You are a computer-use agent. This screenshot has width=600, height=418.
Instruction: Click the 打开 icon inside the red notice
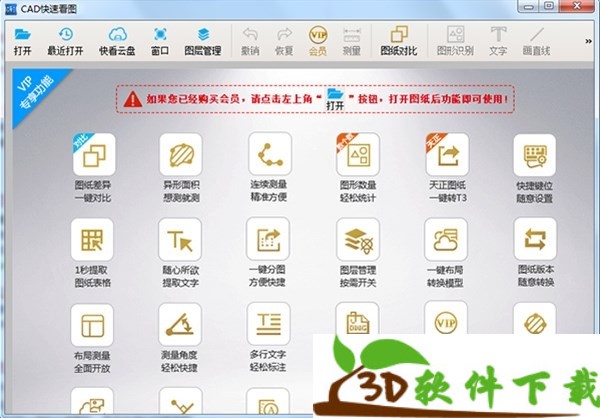pyautogui.click(x=335, y=99)
